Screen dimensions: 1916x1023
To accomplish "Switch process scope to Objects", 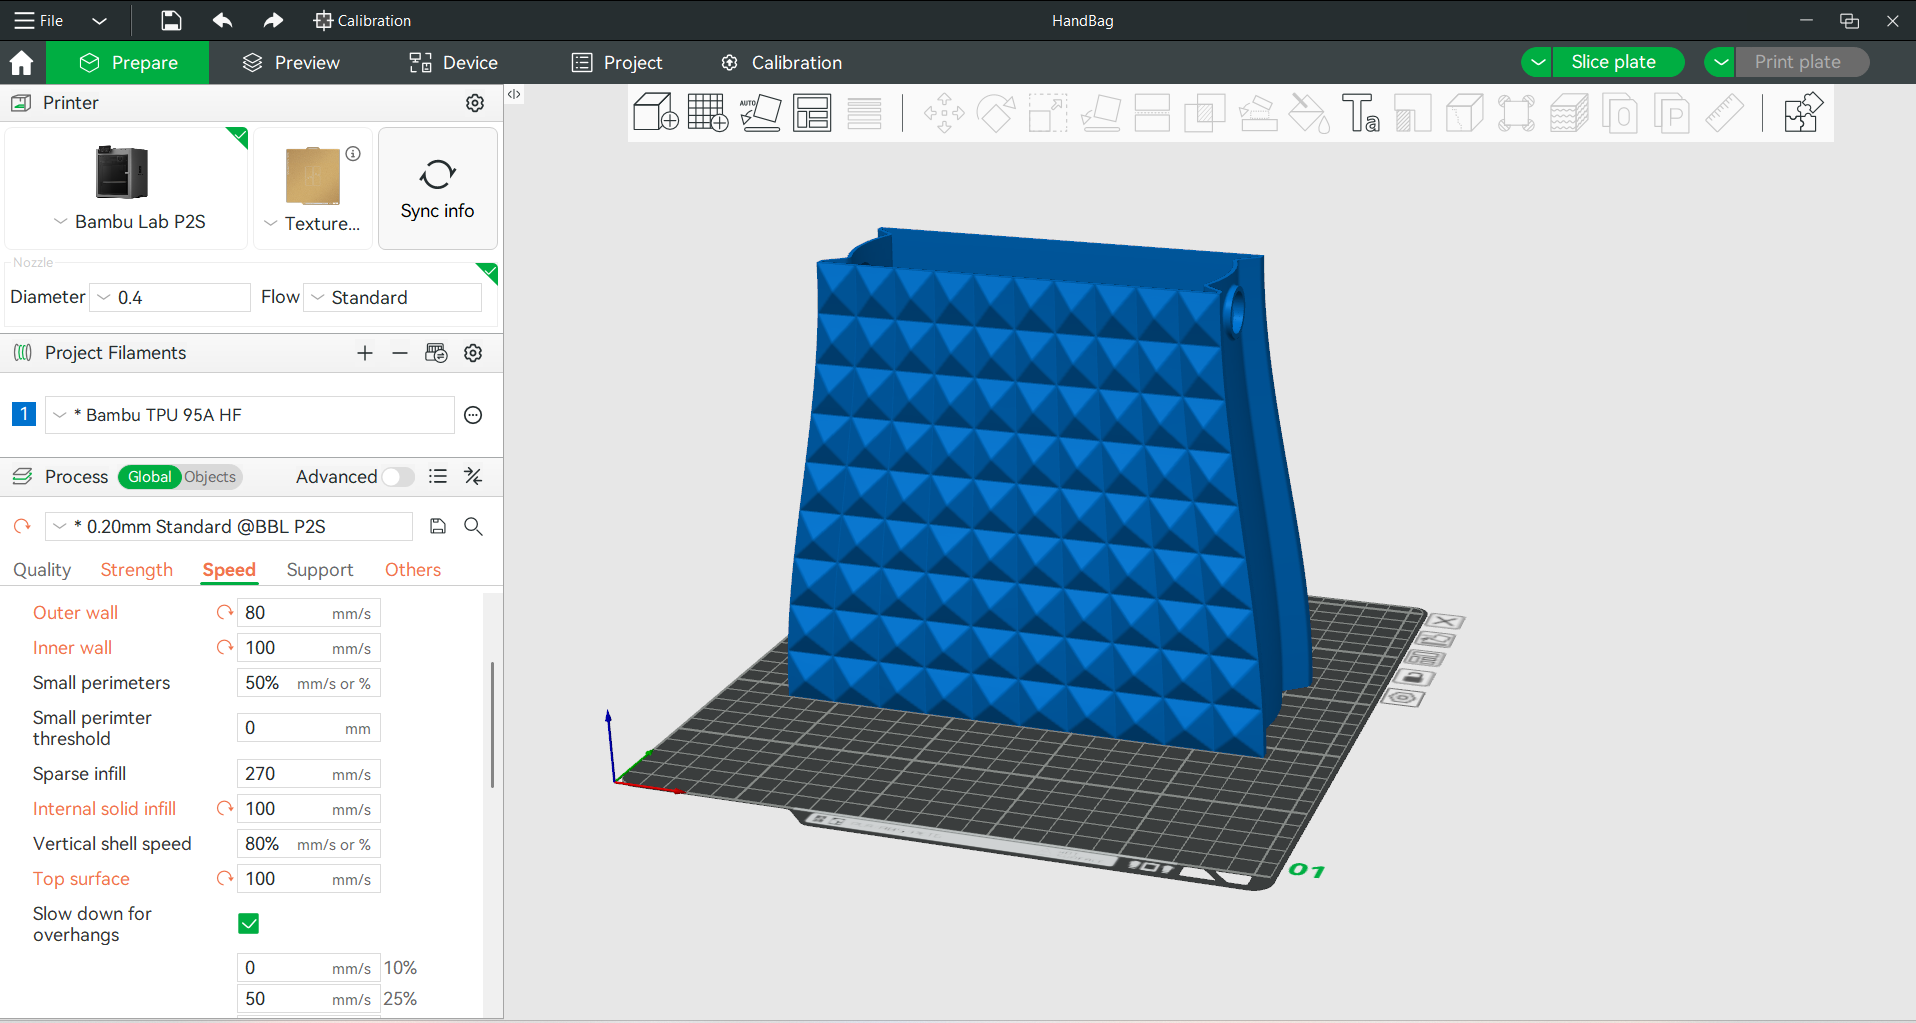I will click(210, 477).
